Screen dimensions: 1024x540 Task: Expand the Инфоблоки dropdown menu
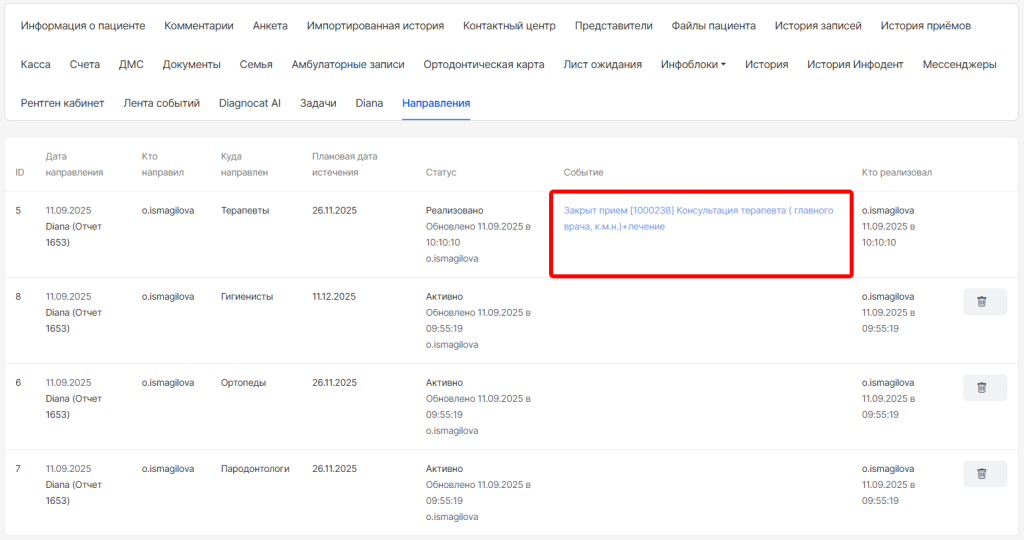693,65
